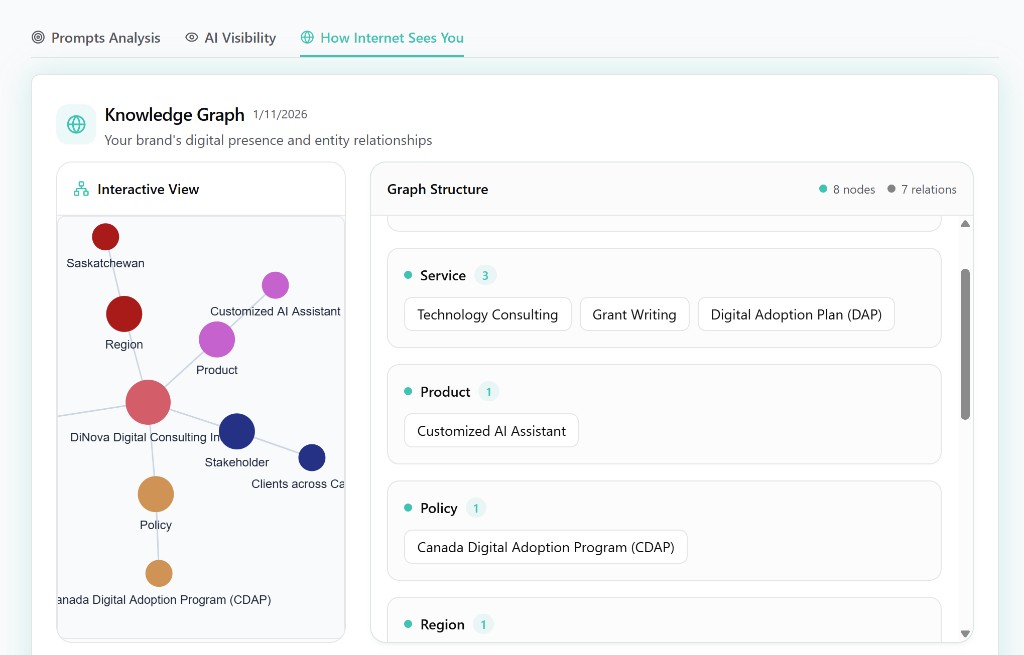Select the Stakeholder node in the graph
The image size is (1024, 655).
tap(237, 431)
